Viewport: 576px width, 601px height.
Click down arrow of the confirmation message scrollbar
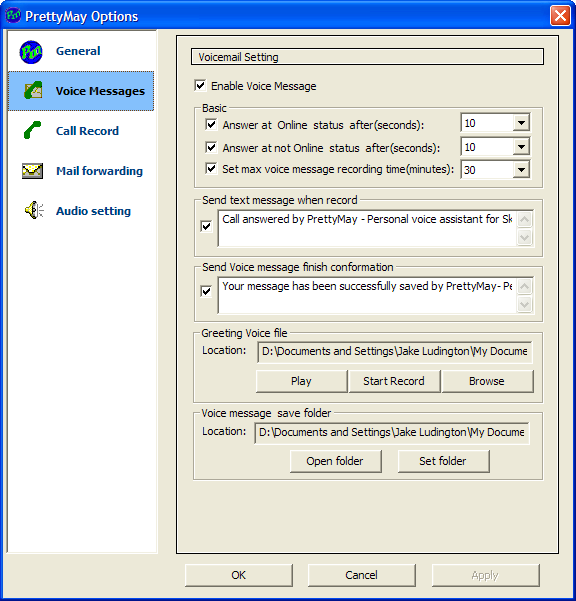pos(524,304)
